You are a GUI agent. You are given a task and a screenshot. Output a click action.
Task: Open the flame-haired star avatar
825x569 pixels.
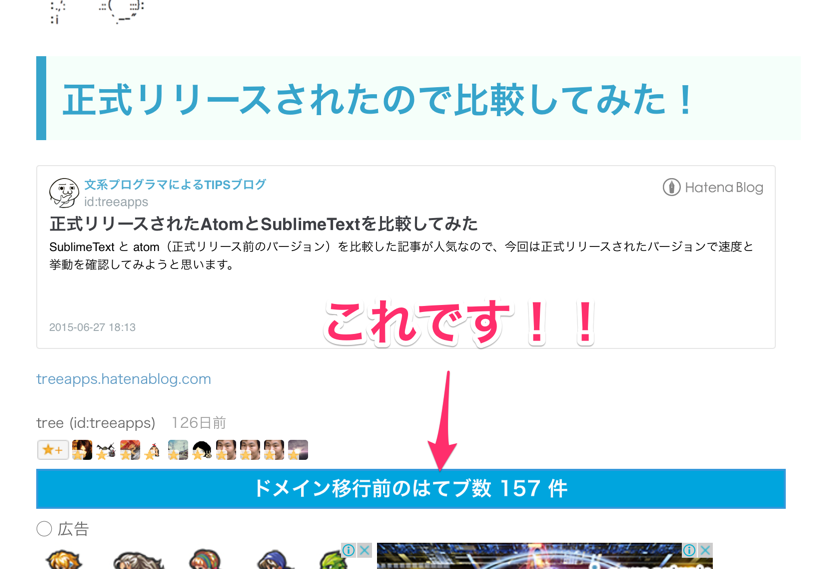click(82, 450)
